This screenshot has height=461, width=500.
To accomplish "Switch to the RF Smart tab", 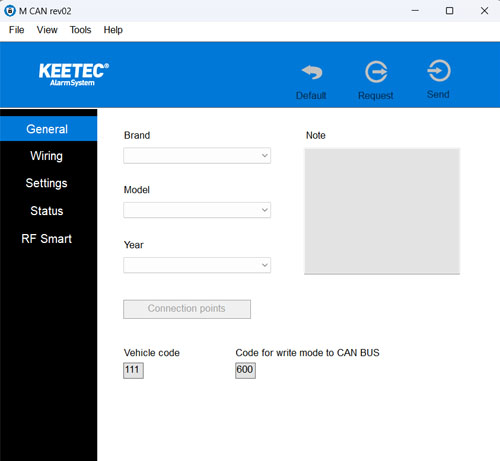I will (x=46, y=239).
